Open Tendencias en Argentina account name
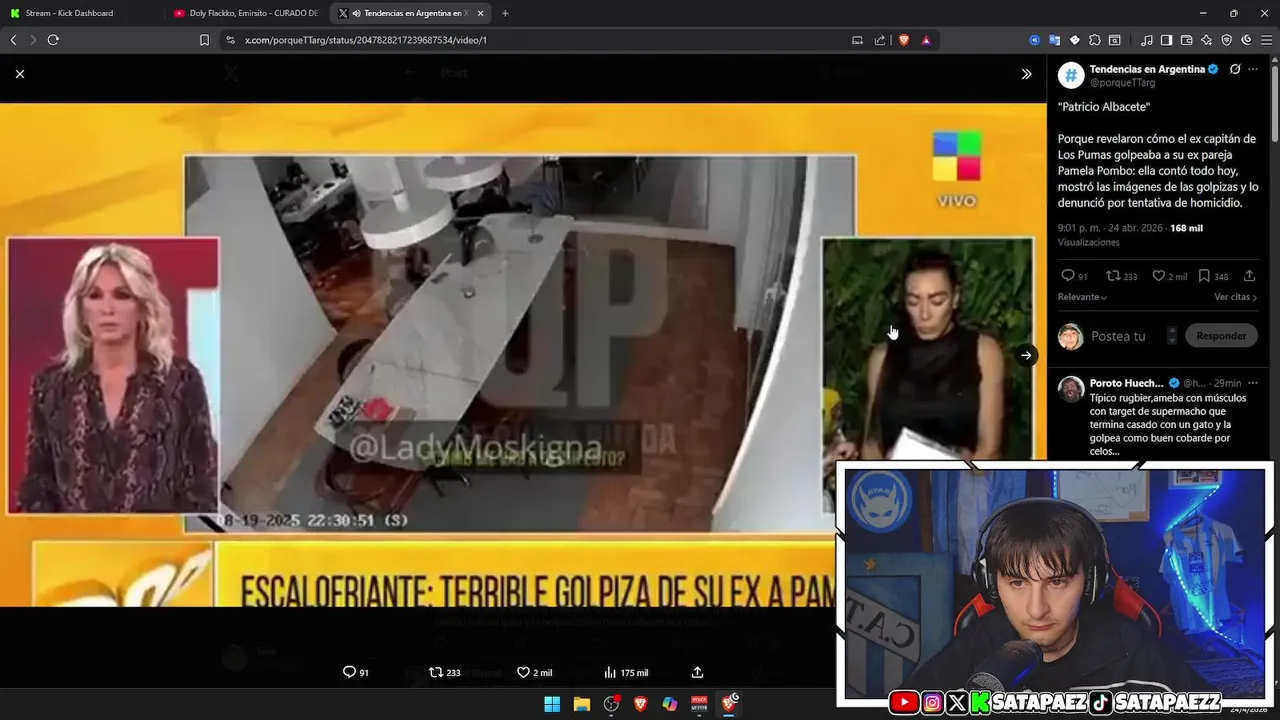The width and height of the screenshot is (1280, 720). 1147,69
